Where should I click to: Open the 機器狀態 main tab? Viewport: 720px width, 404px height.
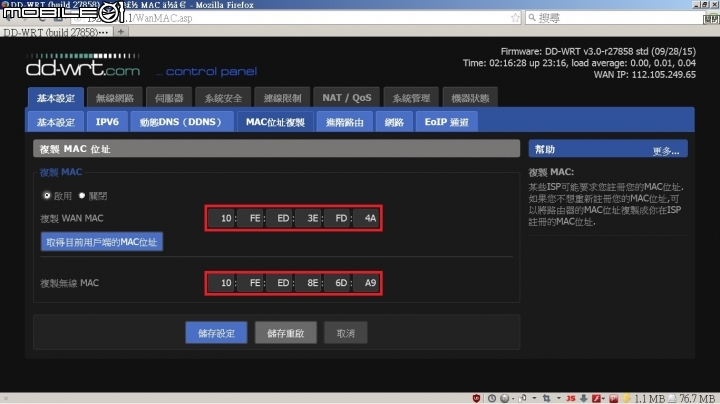click(x=470, y=98)
